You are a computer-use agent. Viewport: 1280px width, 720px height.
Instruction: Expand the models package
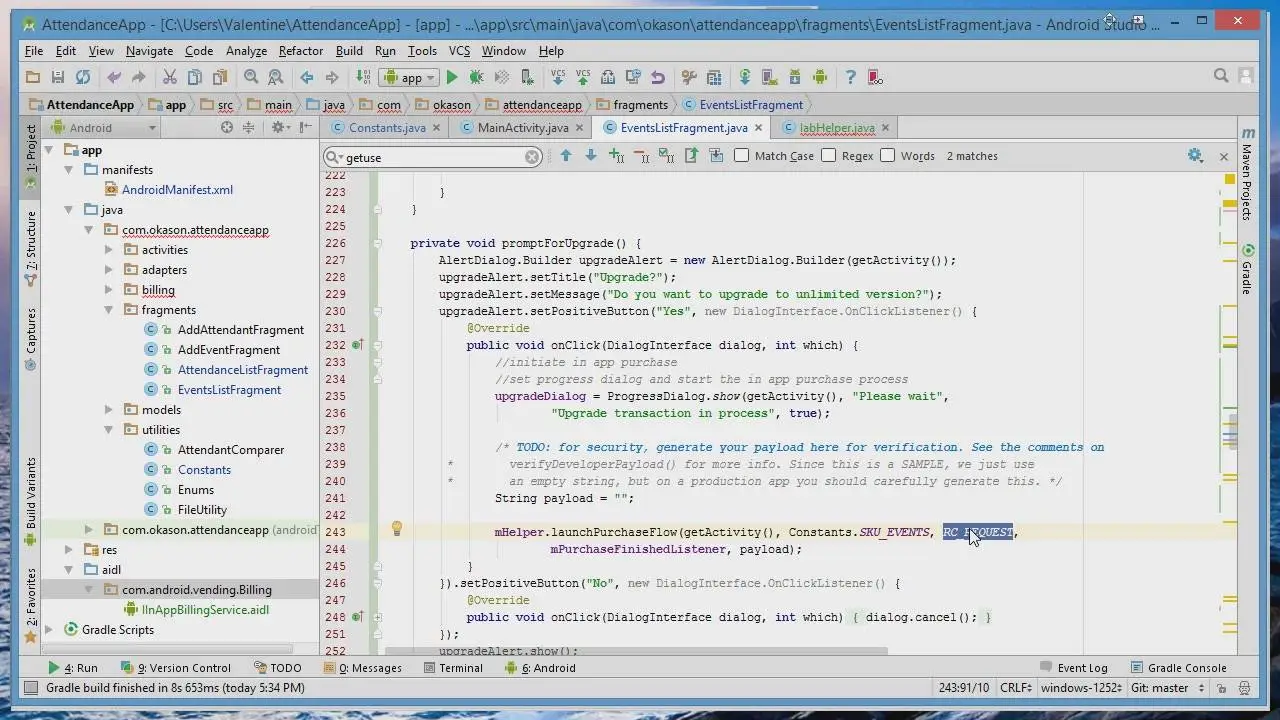(x=109, y=410)
